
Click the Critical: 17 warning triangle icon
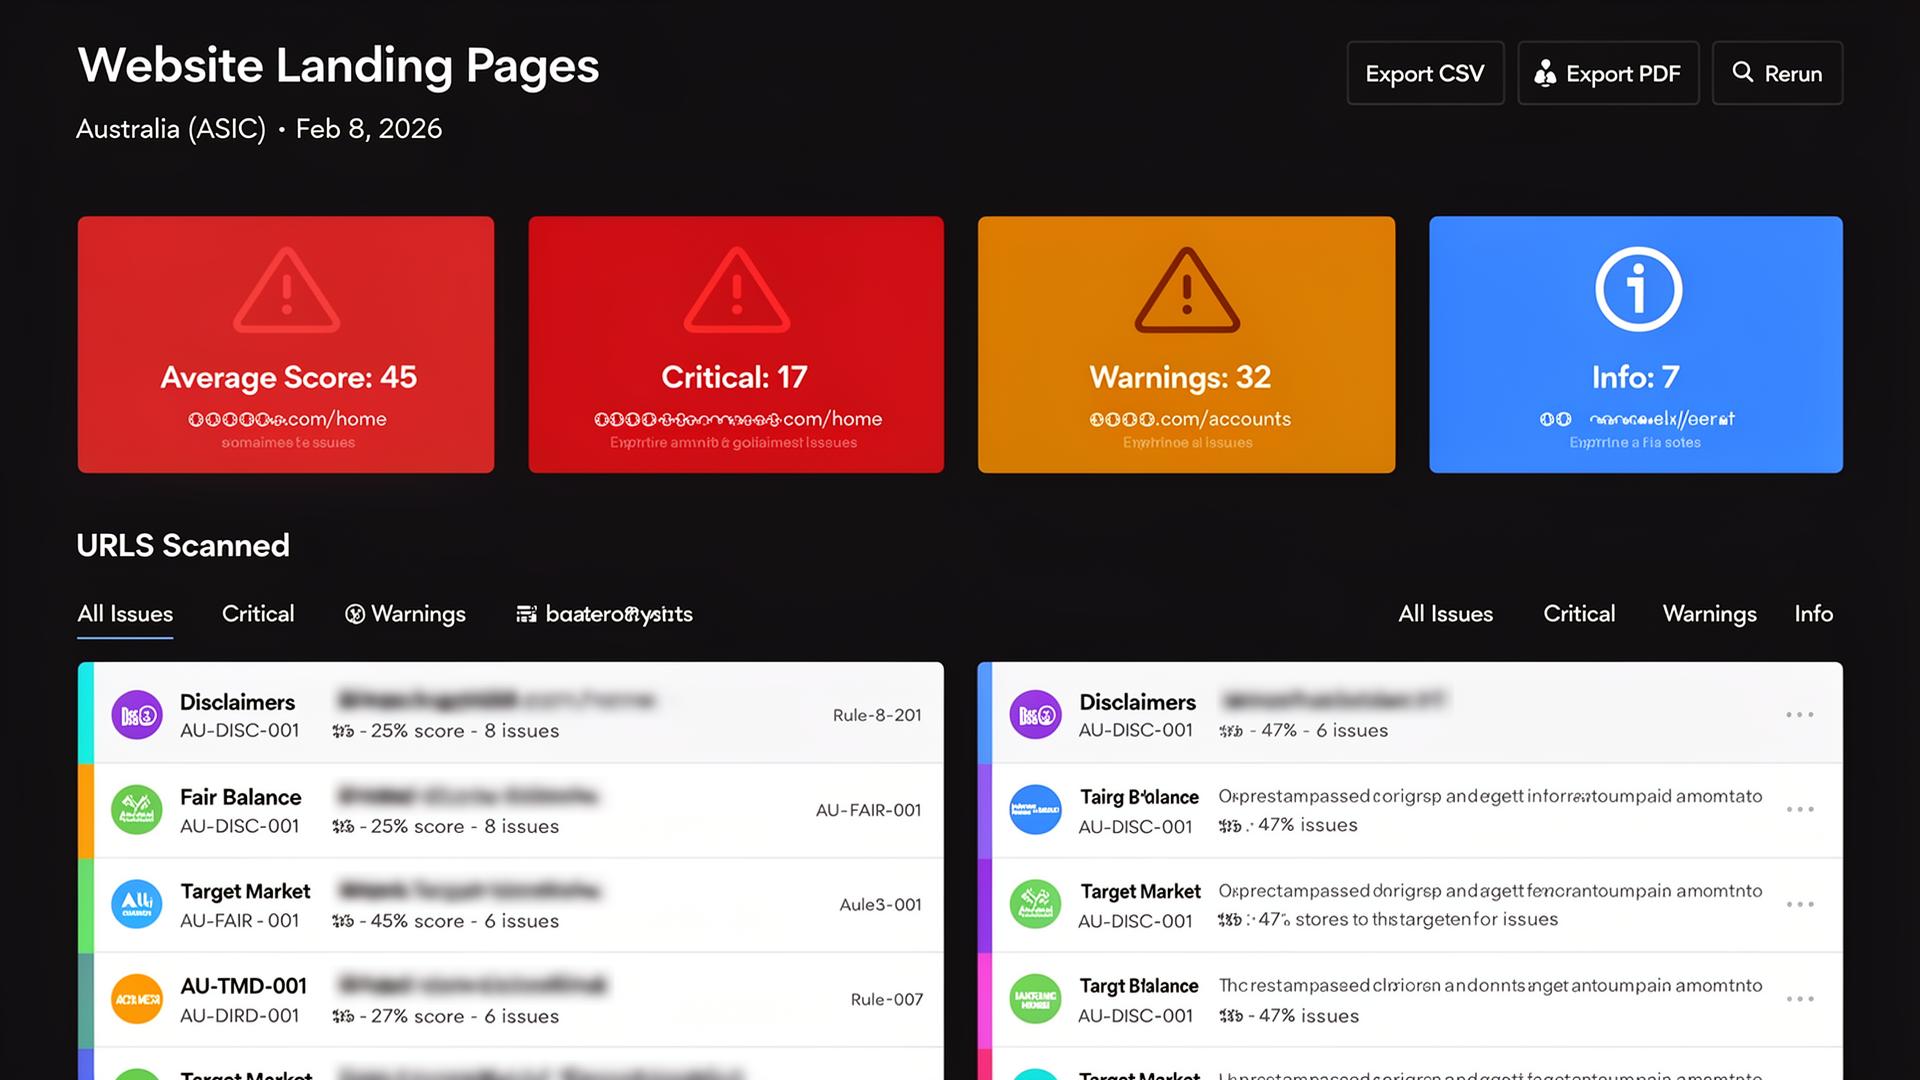point(736,290)
